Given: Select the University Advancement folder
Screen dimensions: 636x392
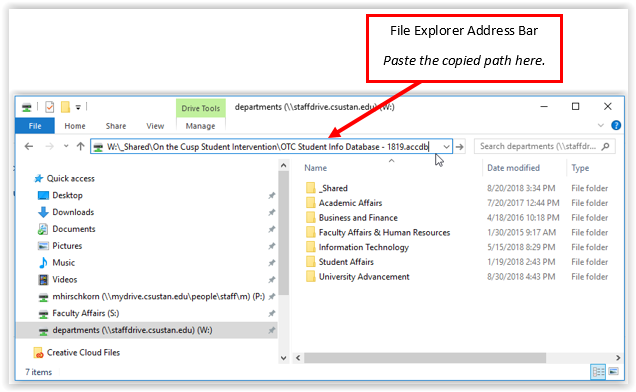Looking at the screenshot, I should [x=364, y=277].
